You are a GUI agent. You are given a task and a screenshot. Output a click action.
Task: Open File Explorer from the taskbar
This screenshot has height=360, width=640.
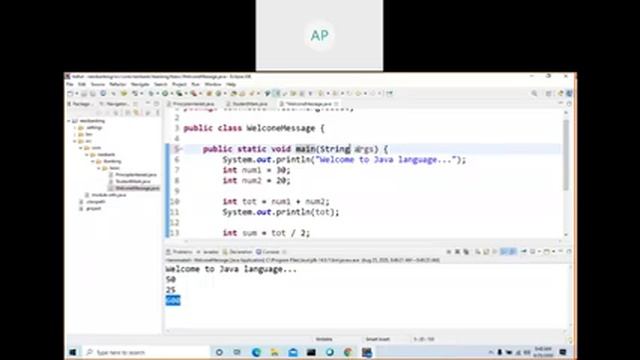(x=275, y=352)
